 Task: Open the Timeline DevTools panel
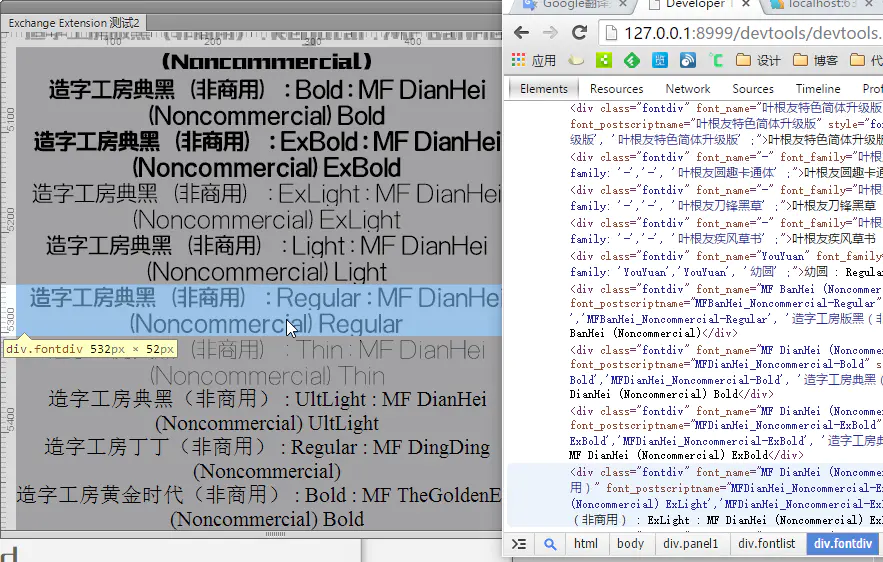(818, 88)
